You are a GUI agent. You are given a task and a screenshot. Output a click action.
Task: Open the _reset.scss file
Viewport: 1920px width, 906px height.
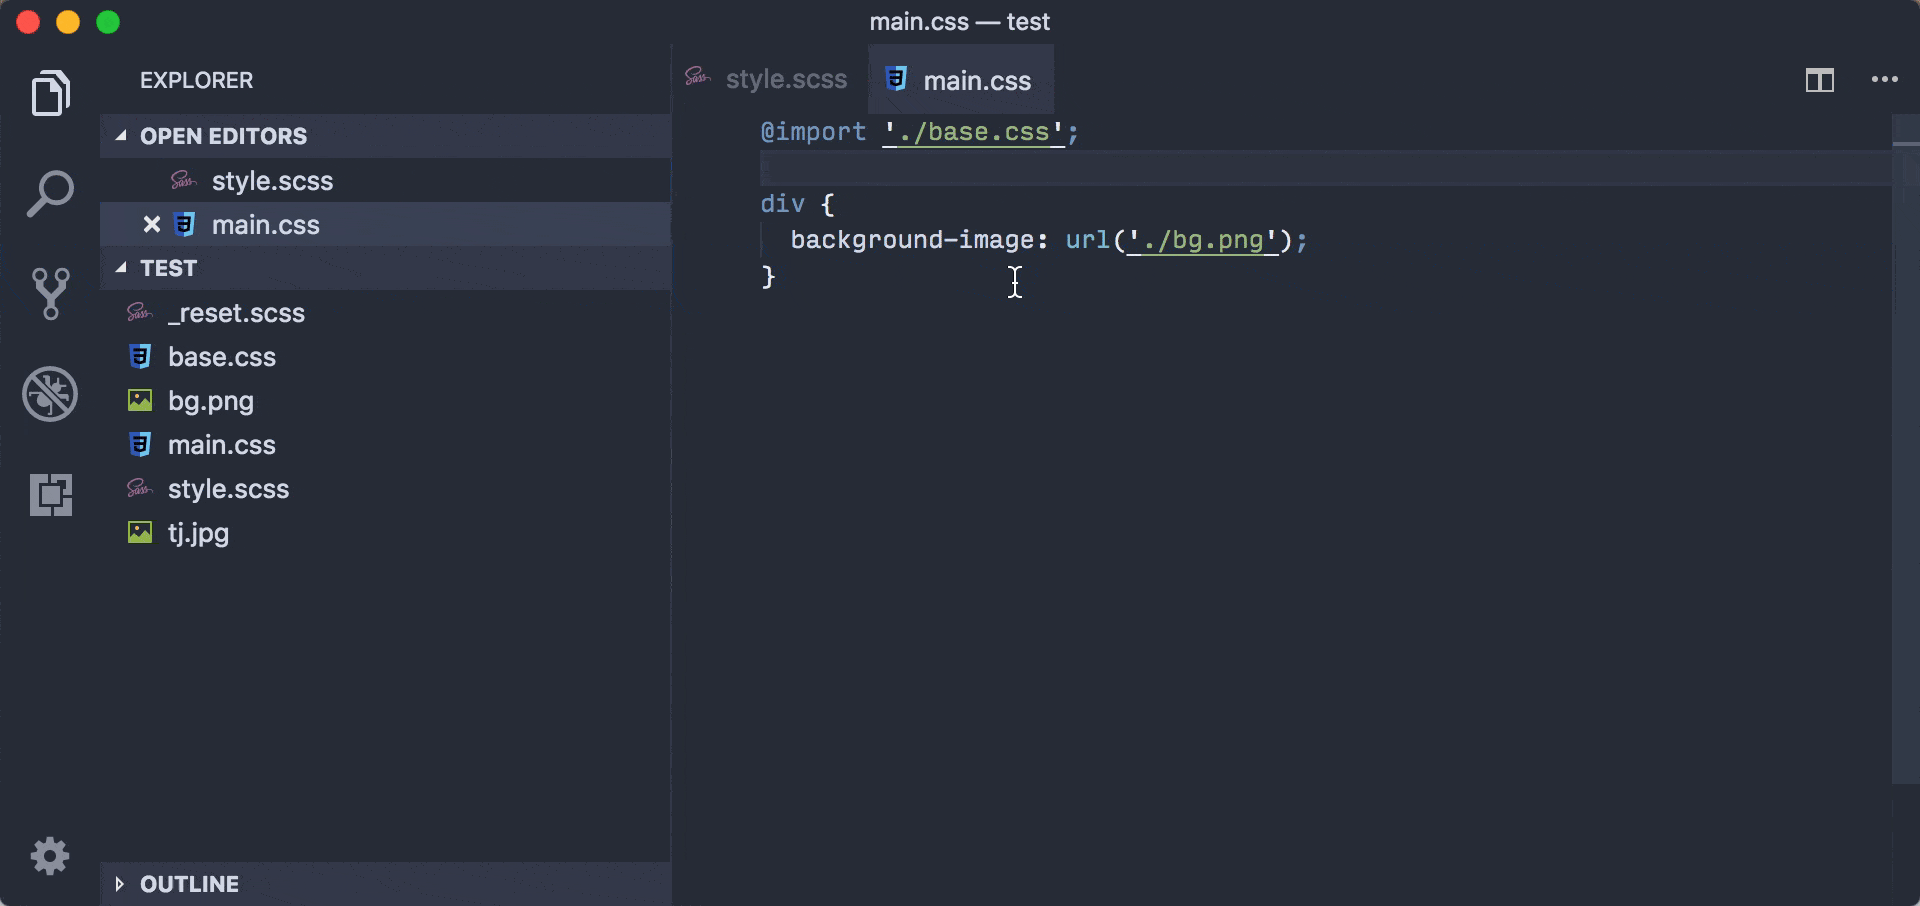(236, 313)
